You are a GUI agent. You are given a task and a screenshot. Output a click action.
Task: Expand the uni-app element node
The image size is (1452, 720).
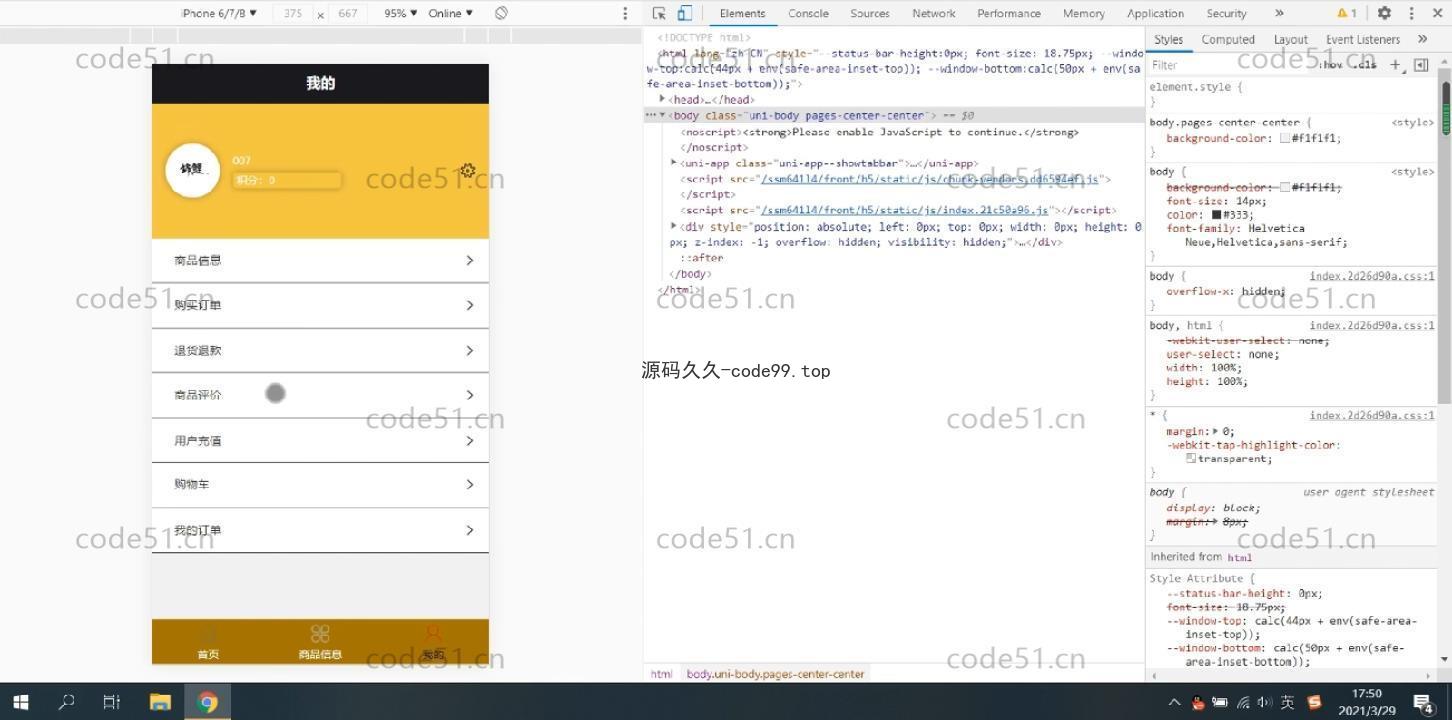[x=674, y=163]
